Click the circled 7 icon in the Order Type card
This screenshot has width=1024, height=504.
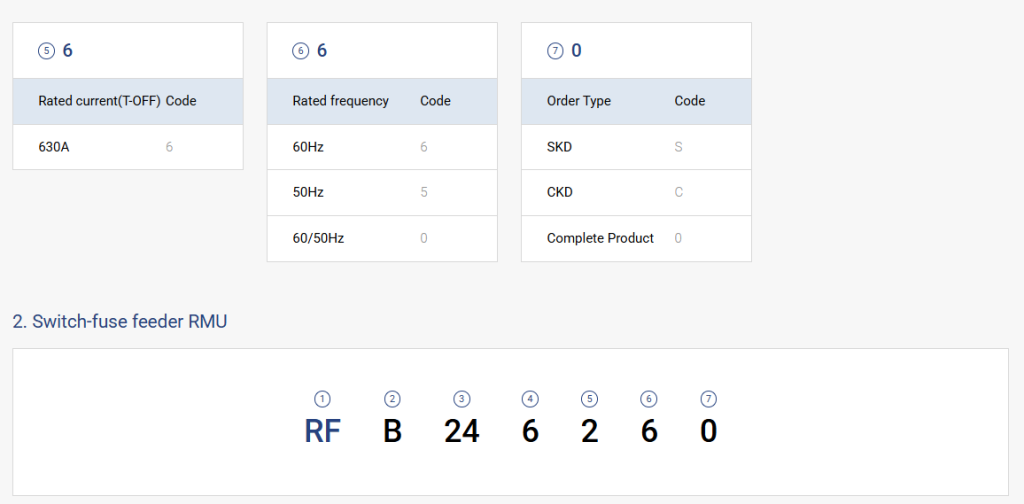click(x=554, y=51)
